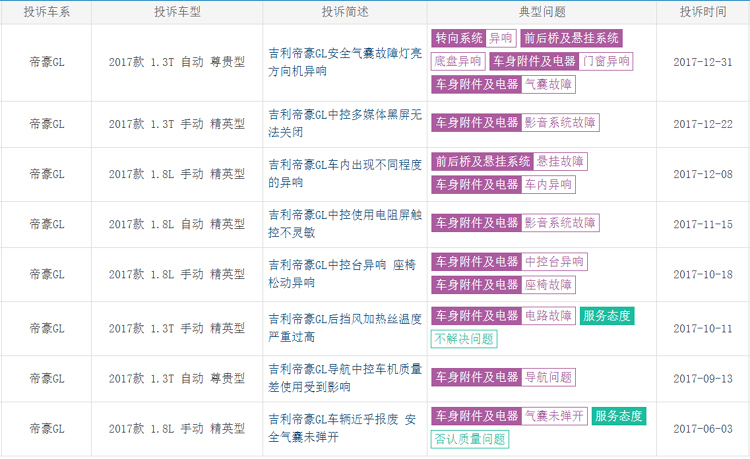
Task: Select the 车身附件及电器 门窗异响 tag
Action: [x=562, y=61]
